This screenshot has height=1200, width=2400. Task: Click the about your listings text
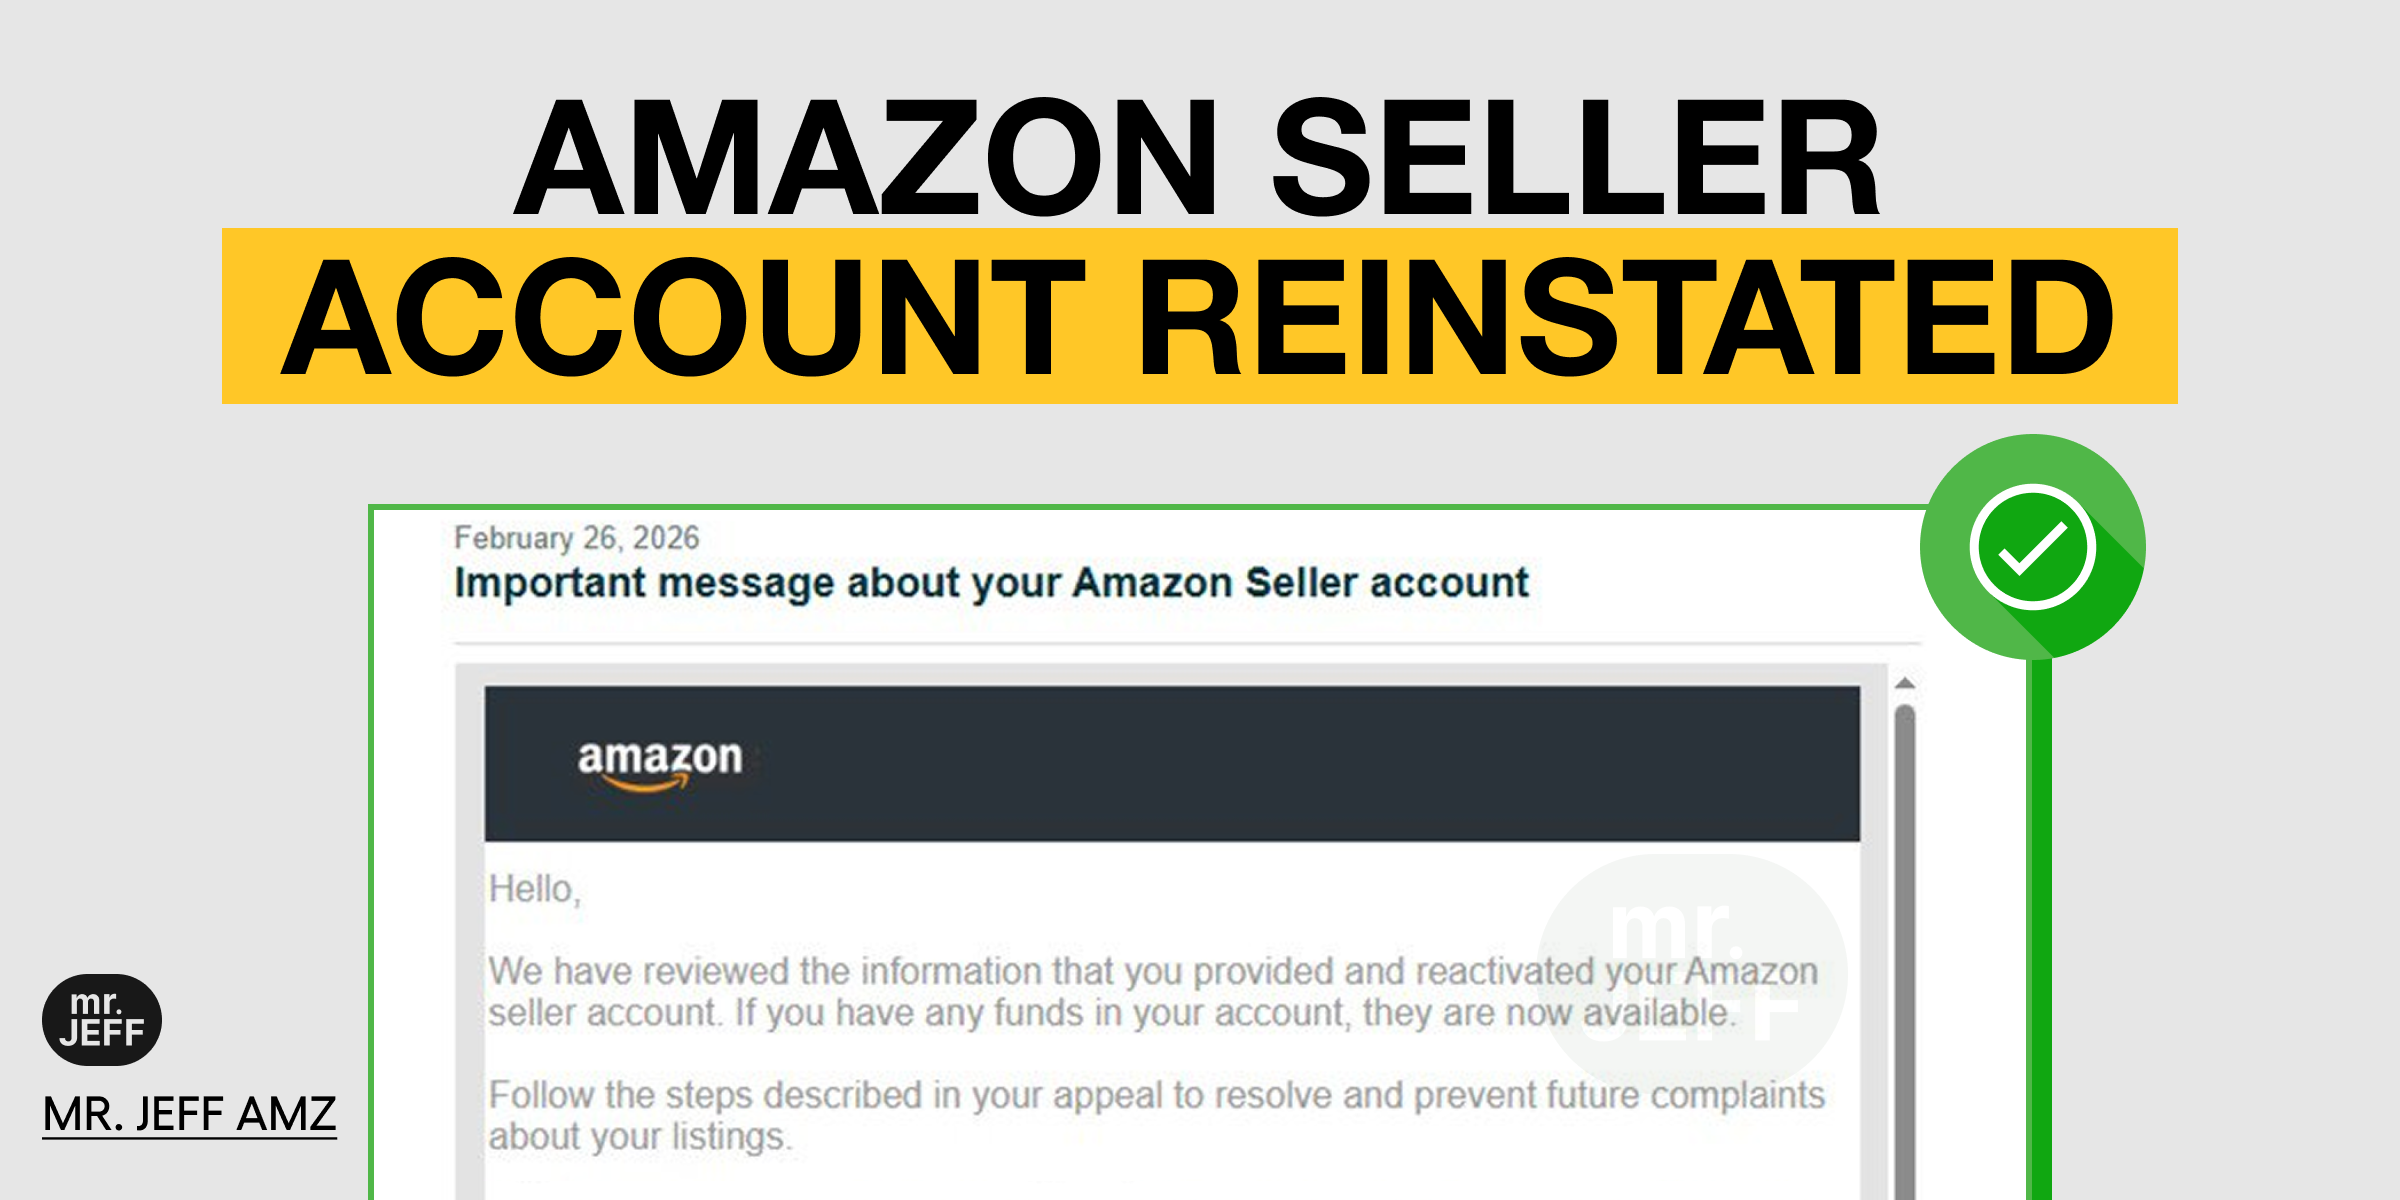coord(640,1137)
